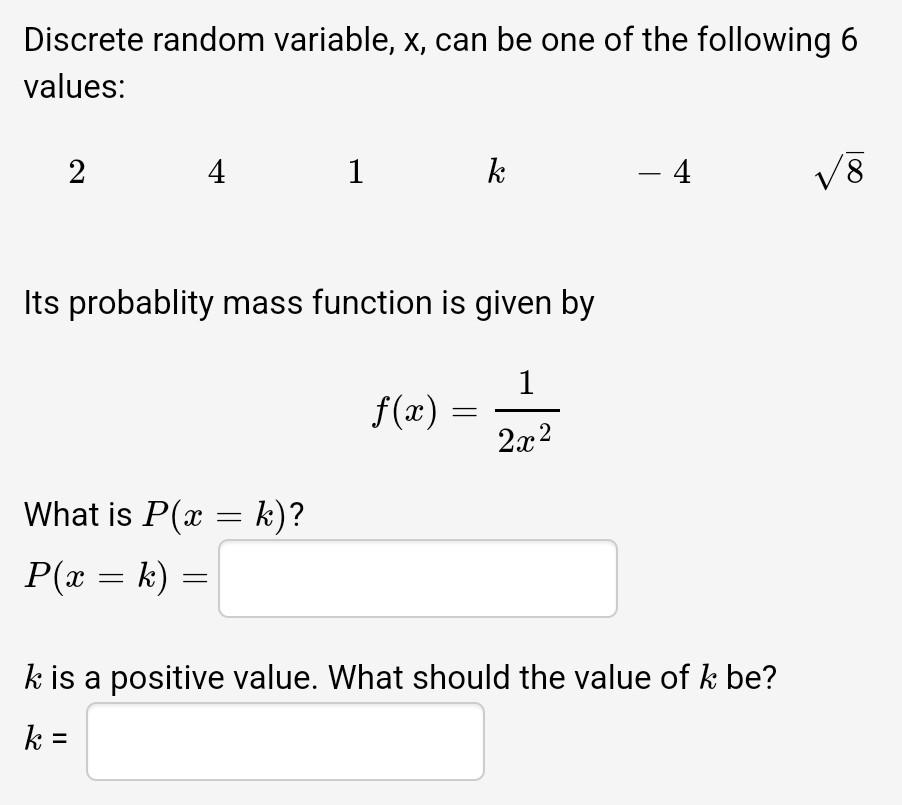902x805 pixels.
Task: Click the f(x) symbol in the equation
Action: tap(404, 410)
